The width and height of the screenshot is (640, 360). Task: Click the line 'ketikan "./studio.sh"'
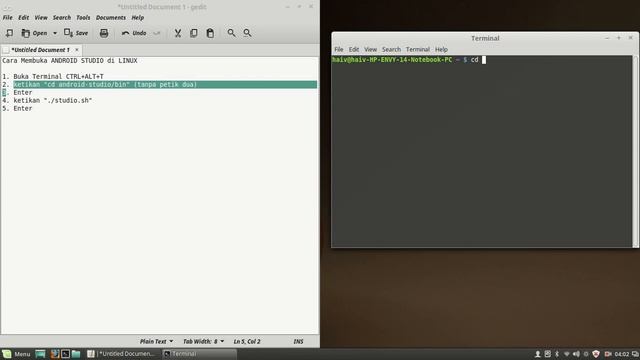tap(53, 100)
